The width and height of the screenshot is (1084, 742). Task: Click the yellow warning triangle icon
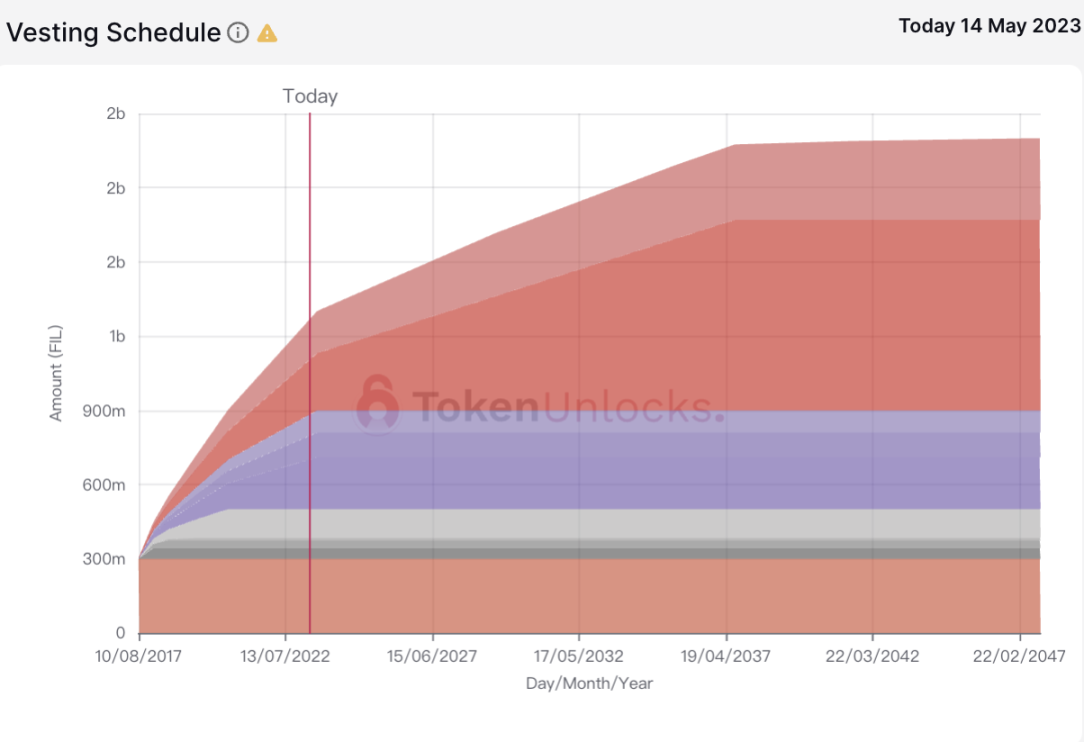coord(267,33)
